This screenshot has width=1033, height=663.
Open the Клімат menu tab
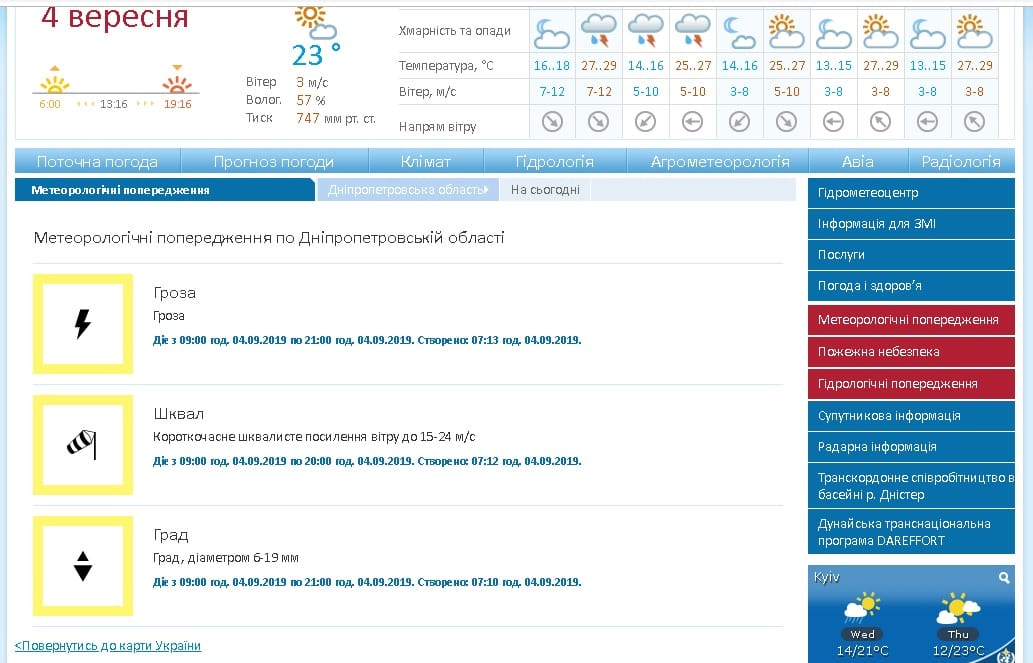click(426, 161)
